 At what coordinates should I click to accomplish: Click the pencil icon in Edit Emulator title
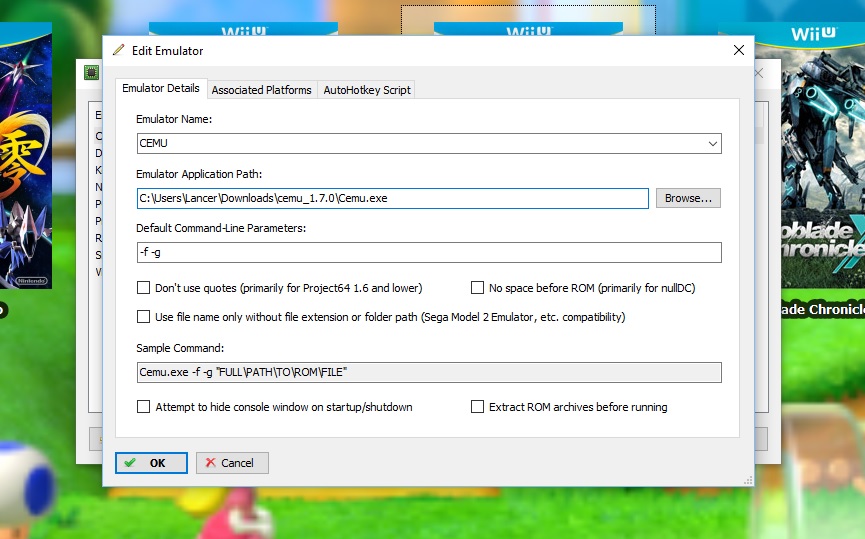coord(118,50)
